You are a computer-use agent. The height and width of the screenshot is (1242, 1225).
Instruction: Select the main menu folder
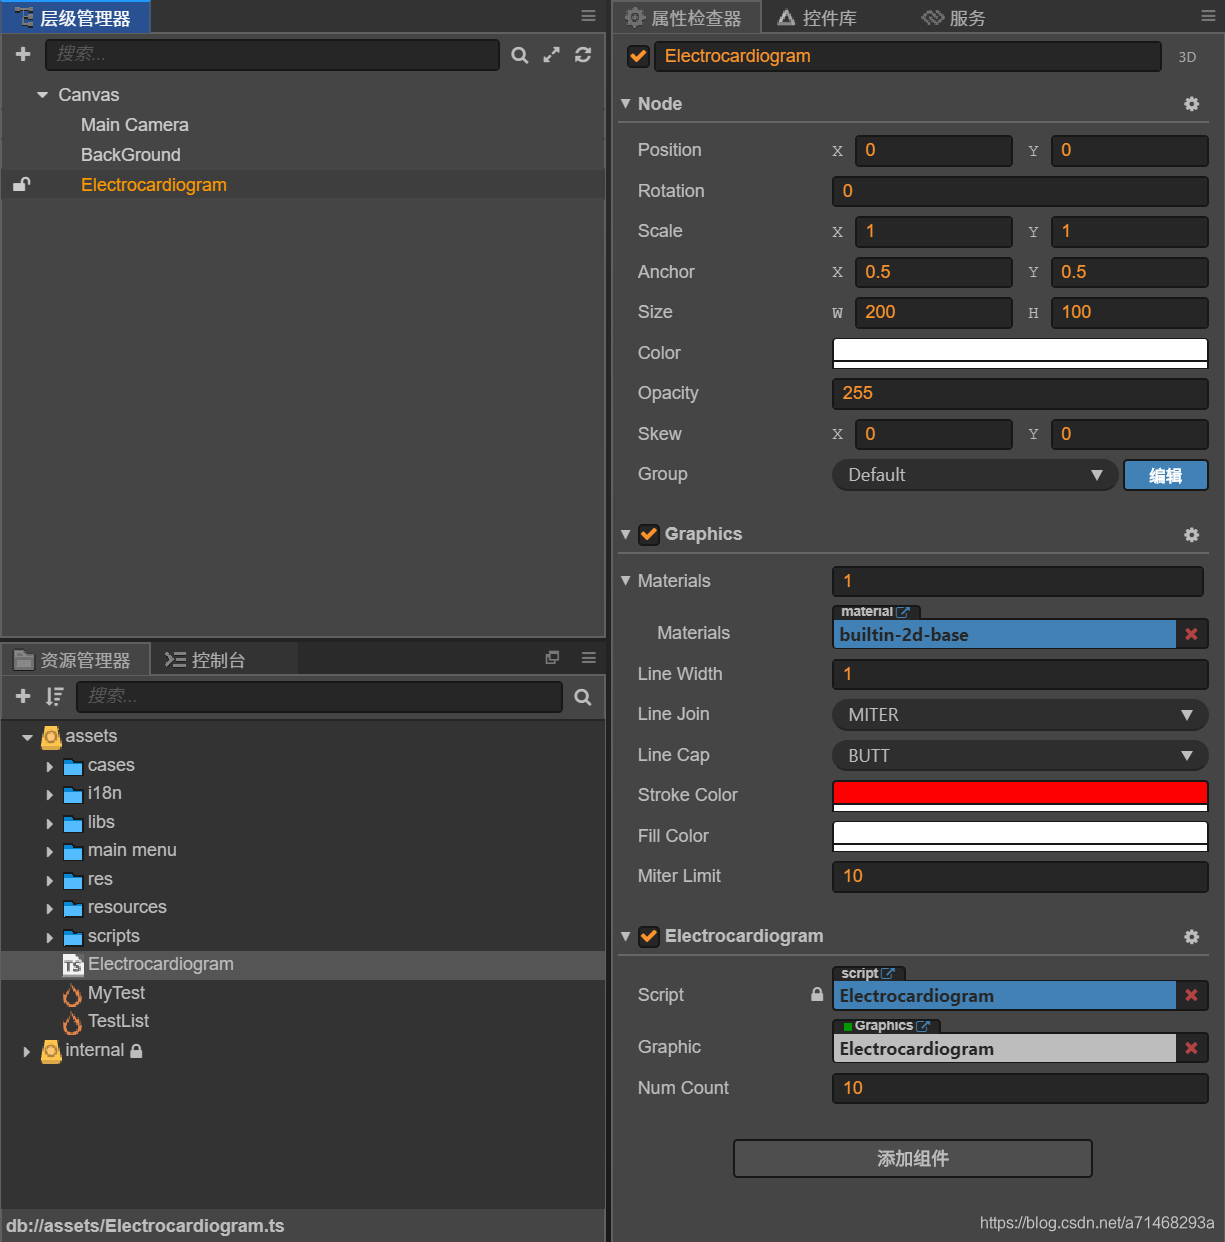click(x=132, y=851)
